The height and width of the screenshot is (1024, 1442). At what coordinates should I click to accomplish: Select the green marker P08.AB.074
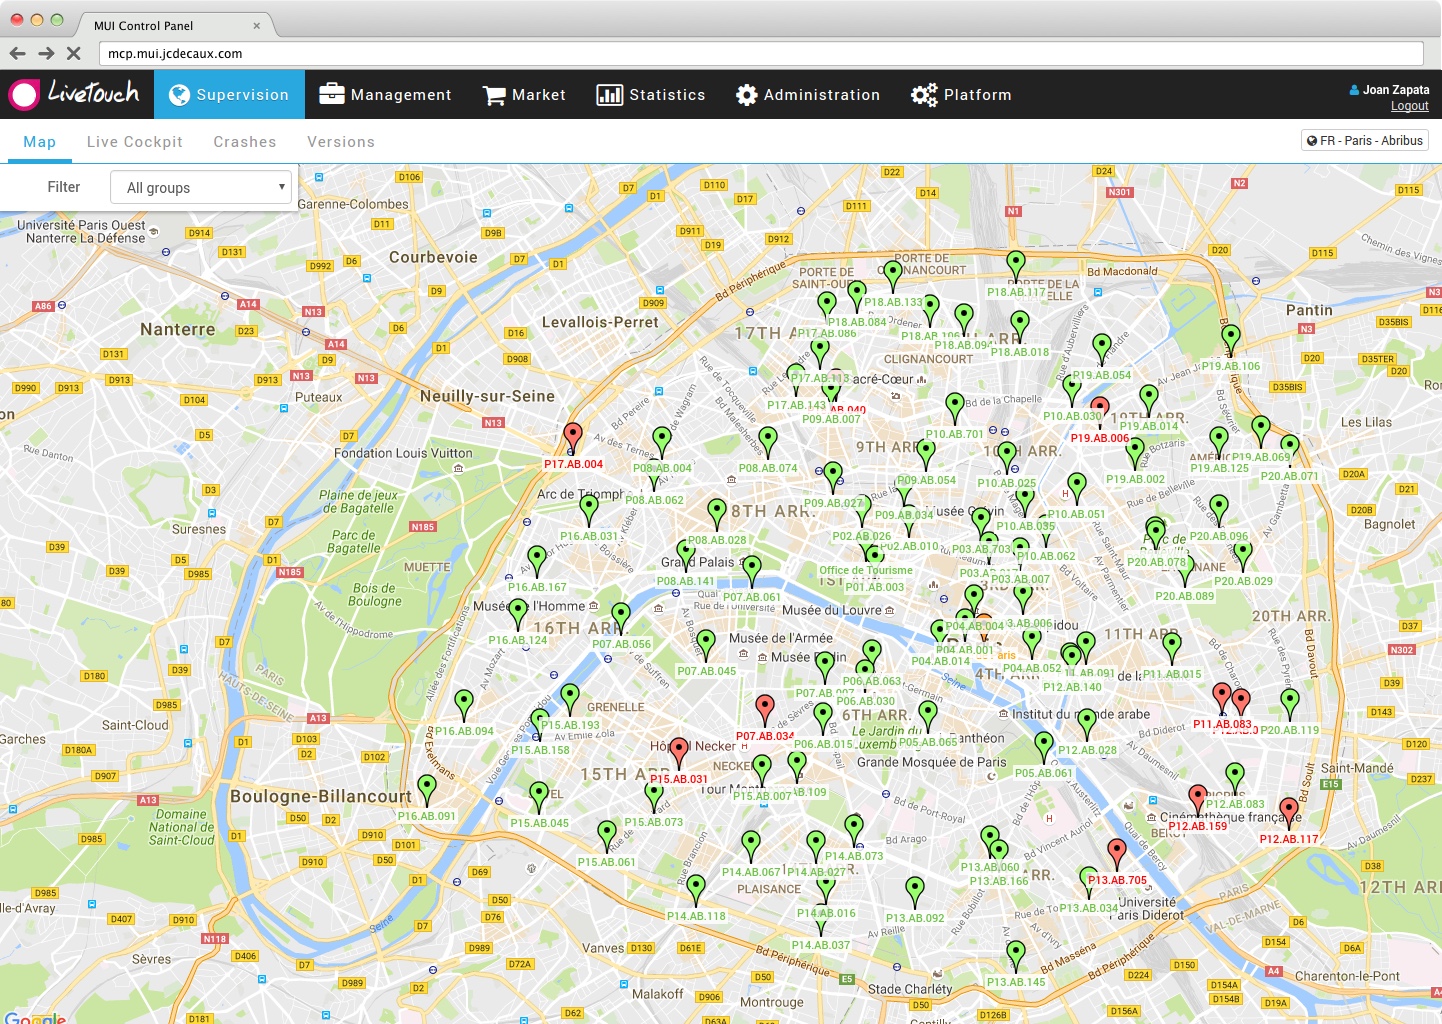(x=768, y=442)
